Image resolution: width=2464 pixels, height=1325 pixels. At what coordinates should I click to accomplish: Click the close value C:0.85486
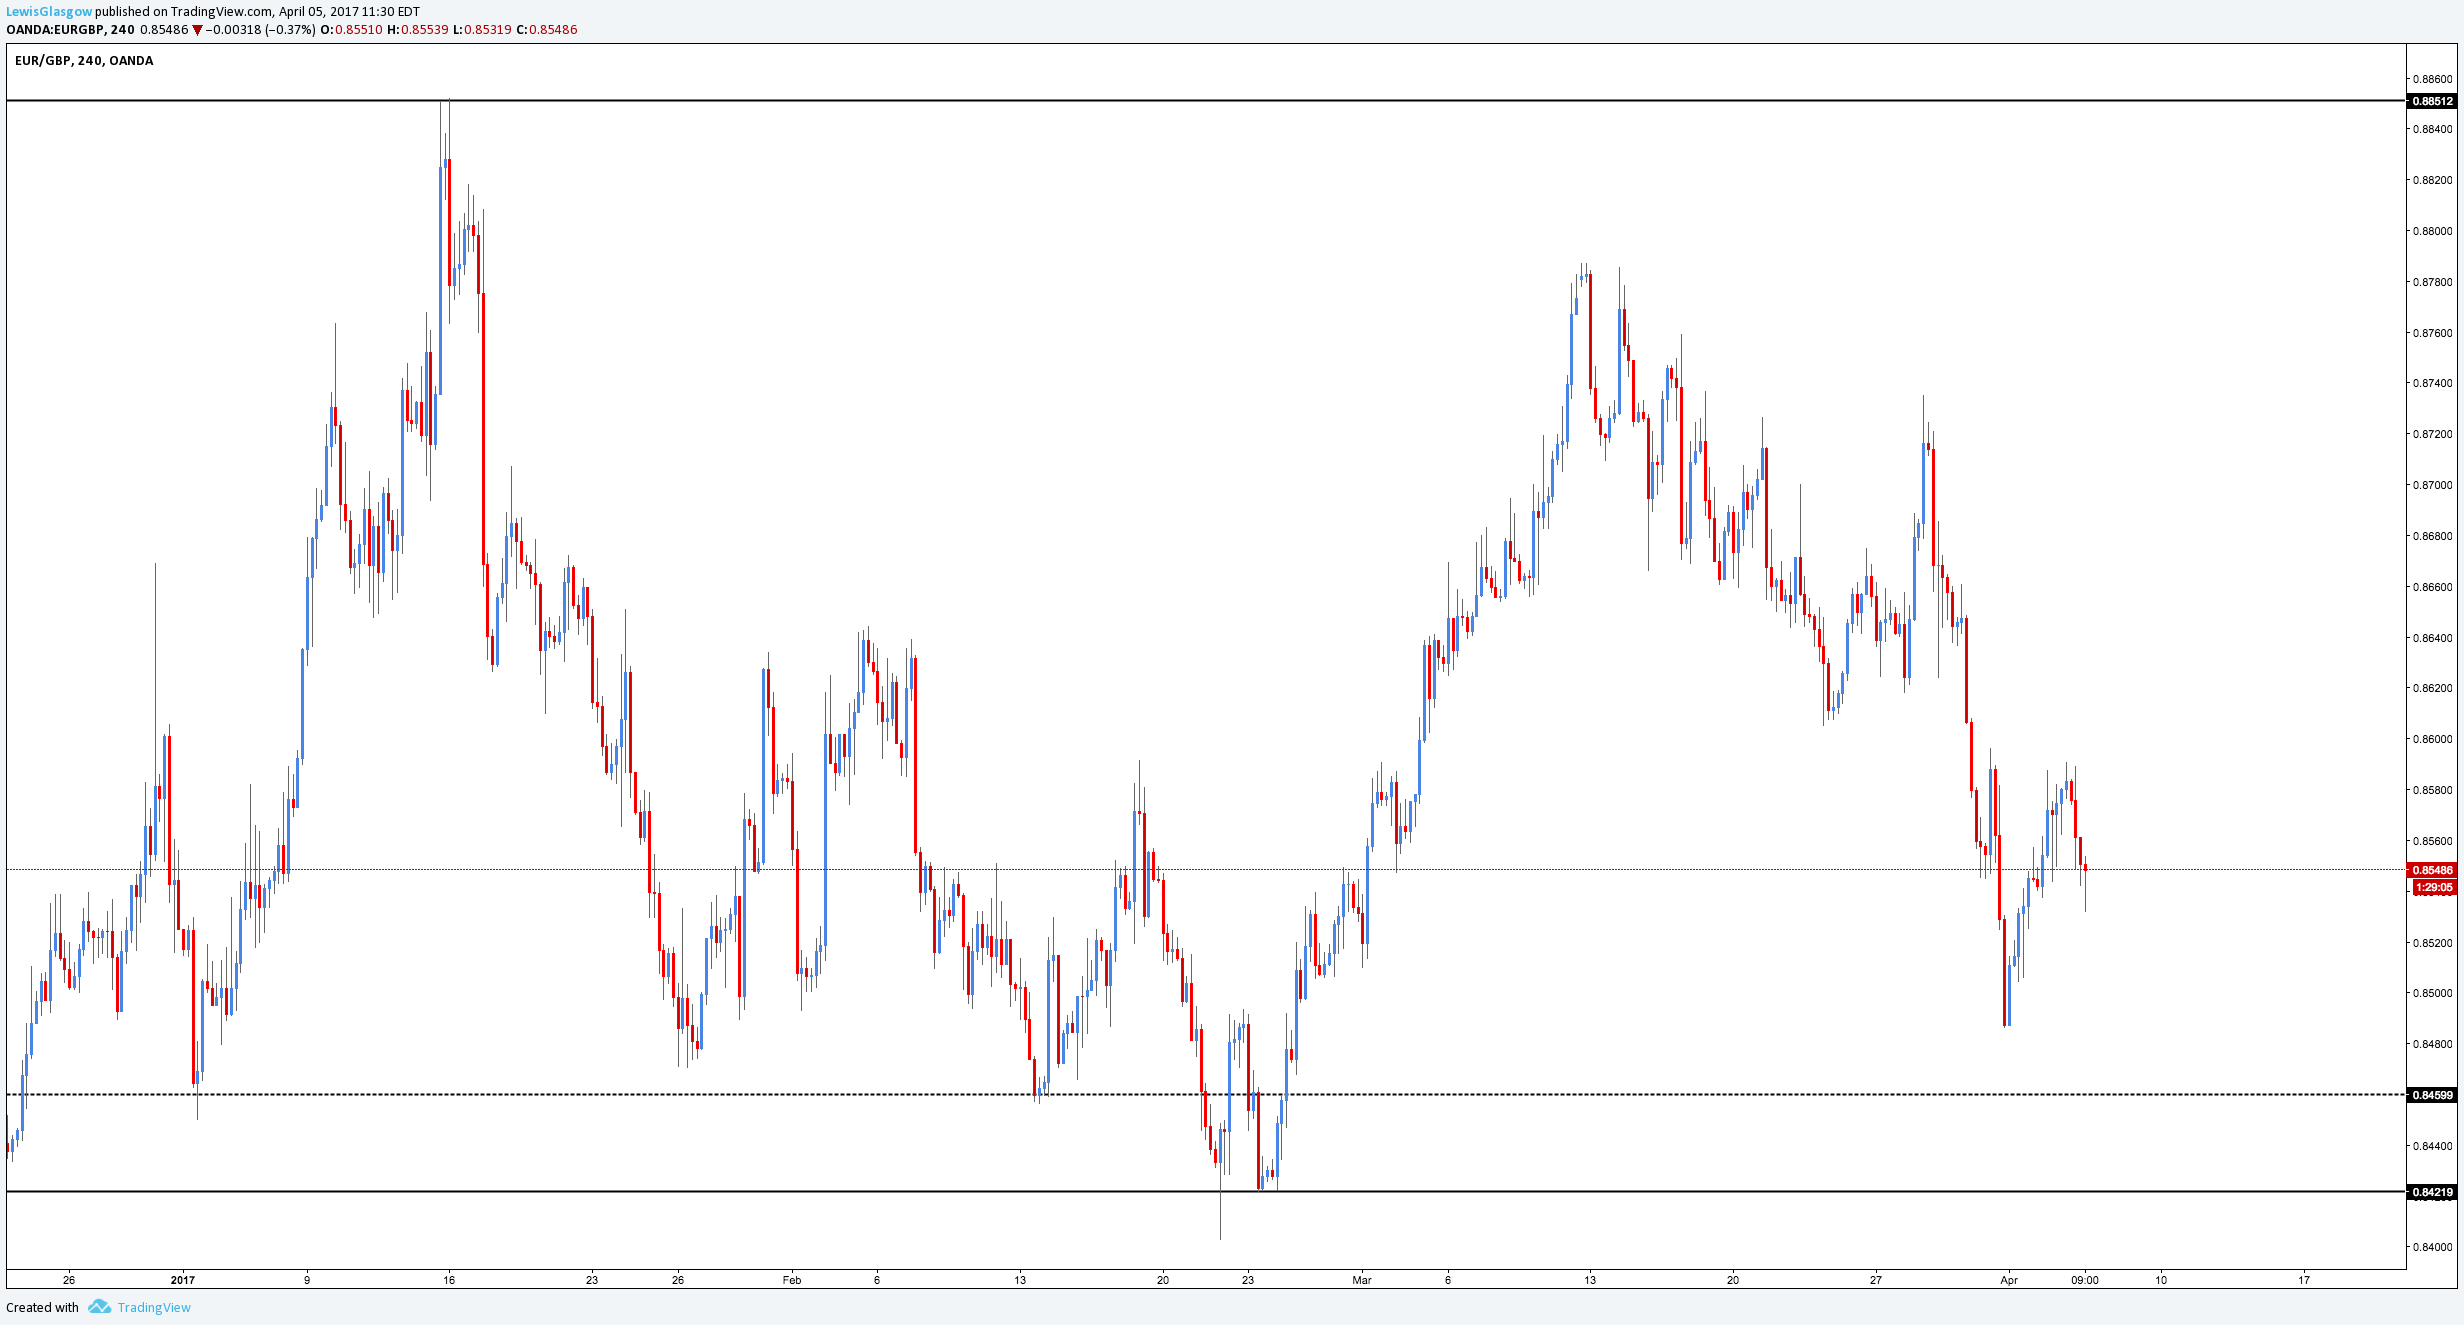click(547, 29)
